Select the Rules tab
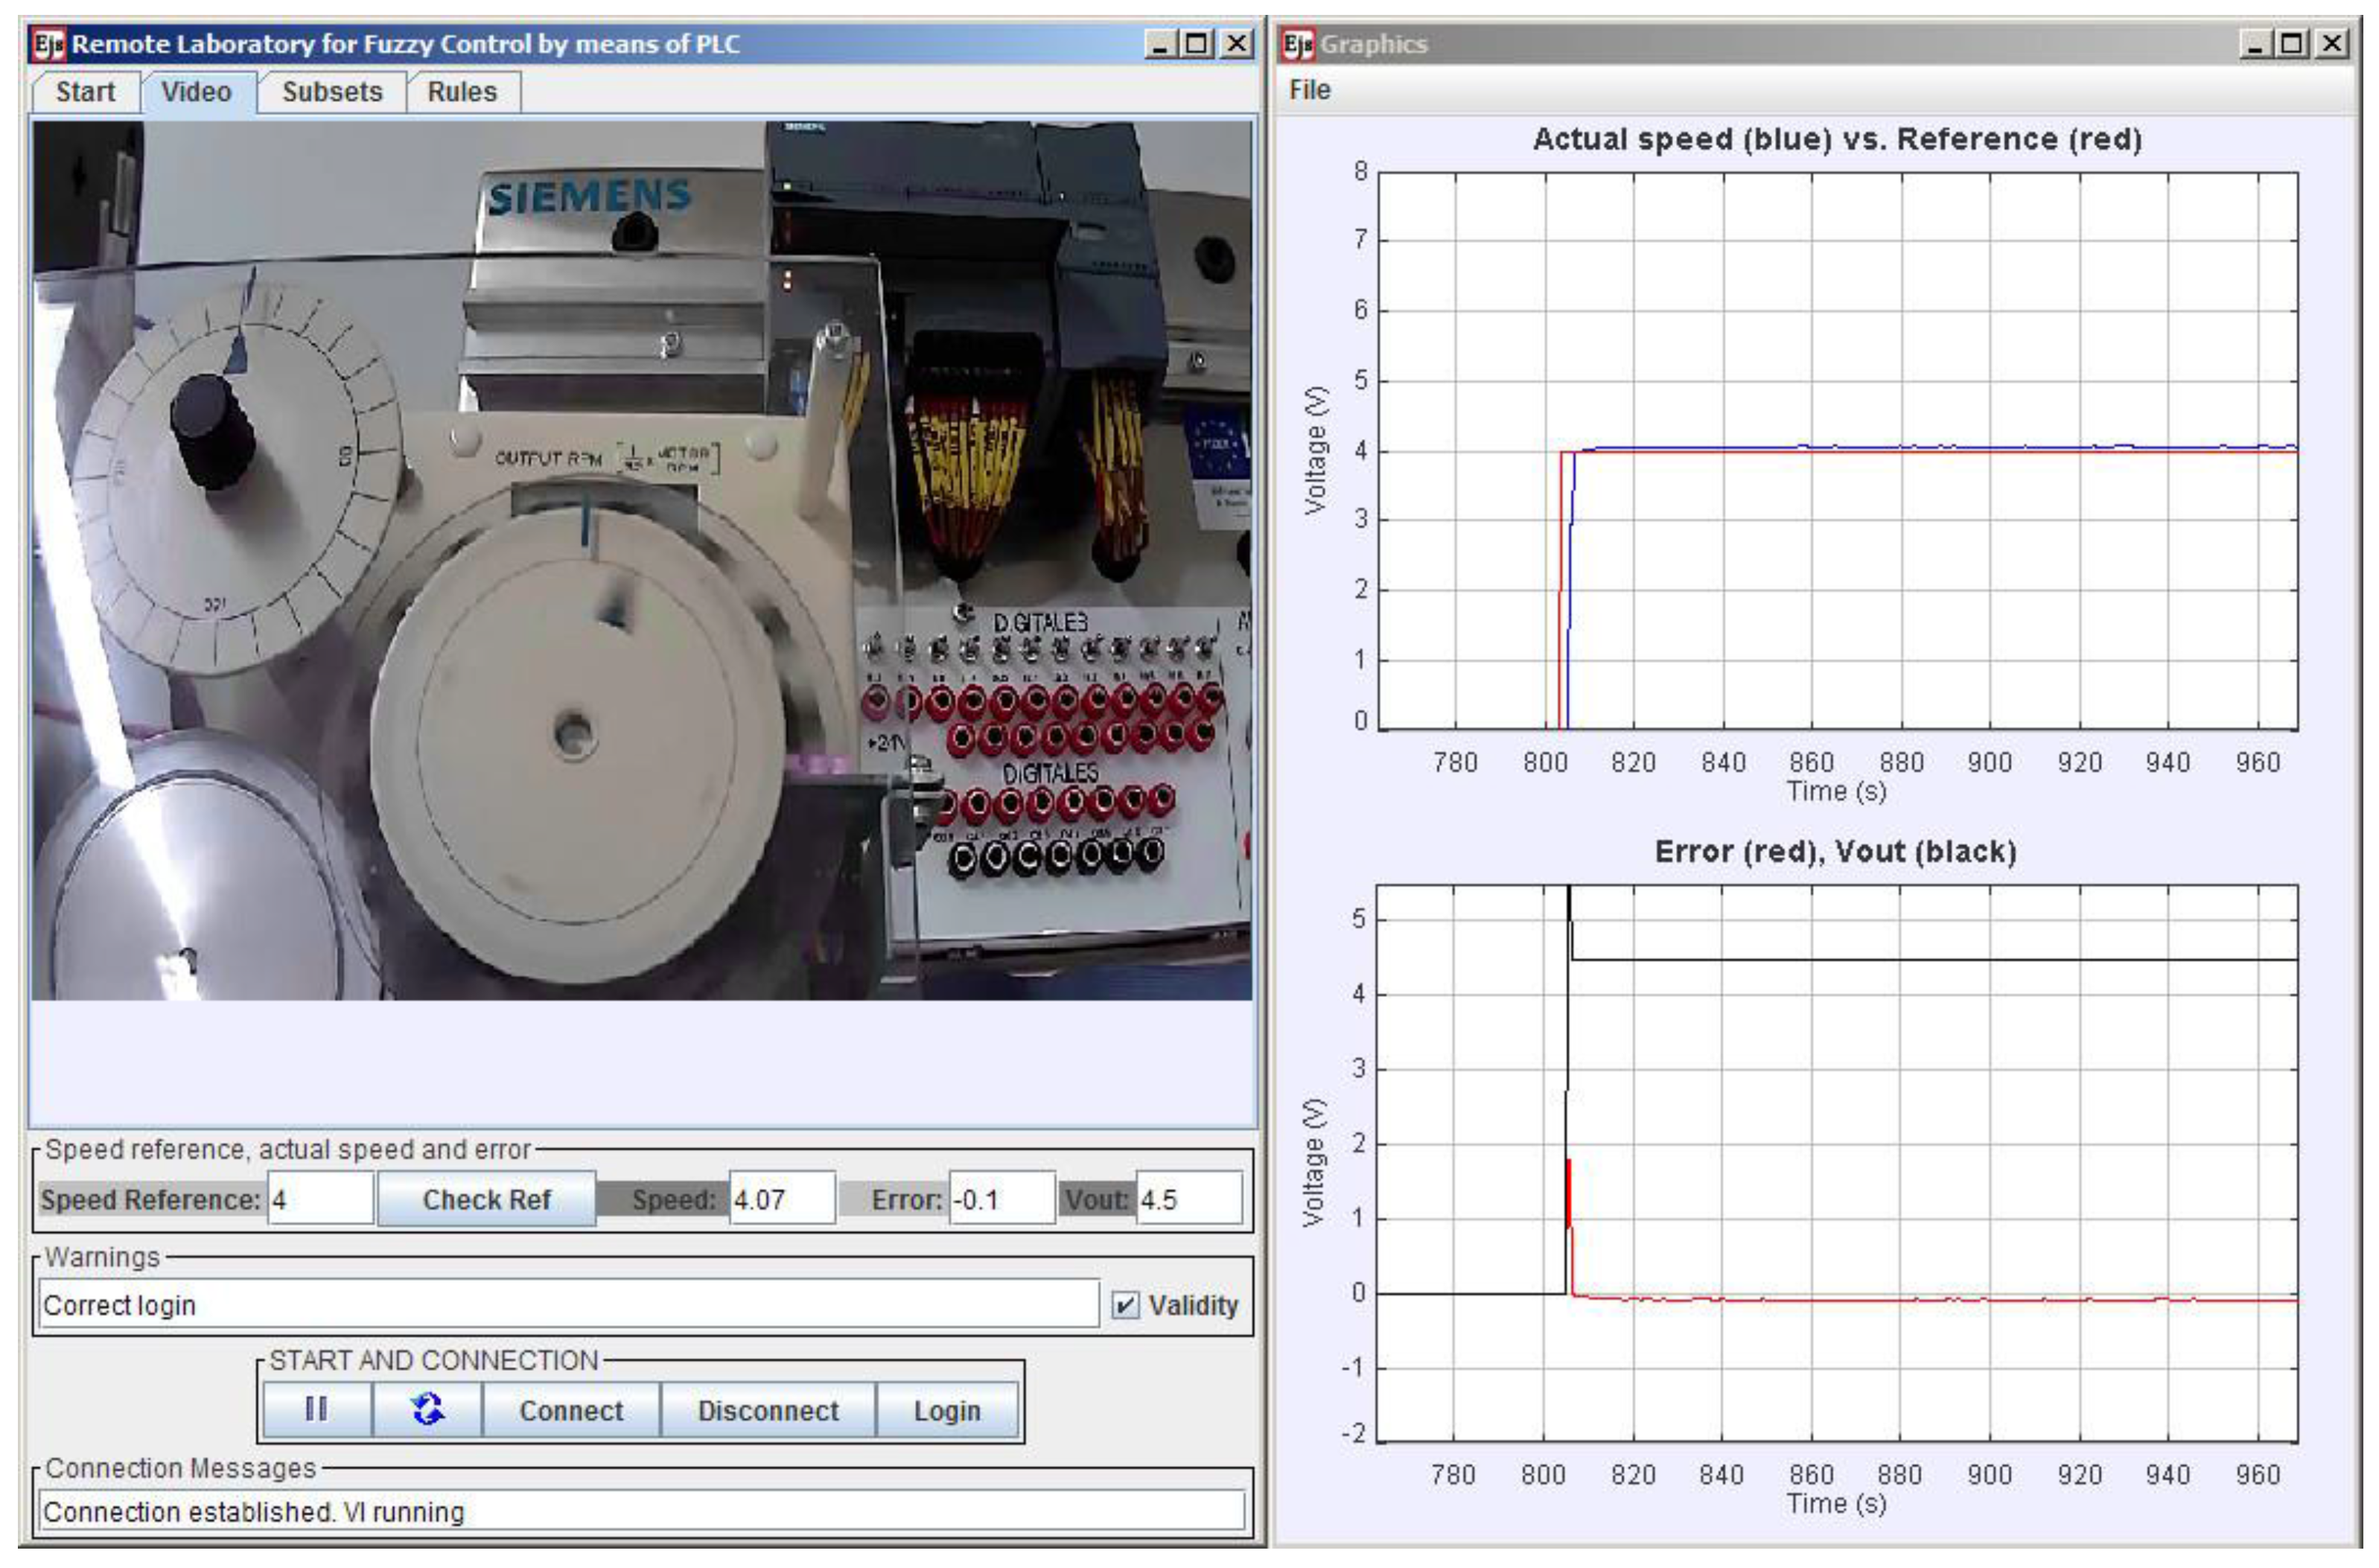This screenshot has width=2379, height=1568. tap(462, 92)
